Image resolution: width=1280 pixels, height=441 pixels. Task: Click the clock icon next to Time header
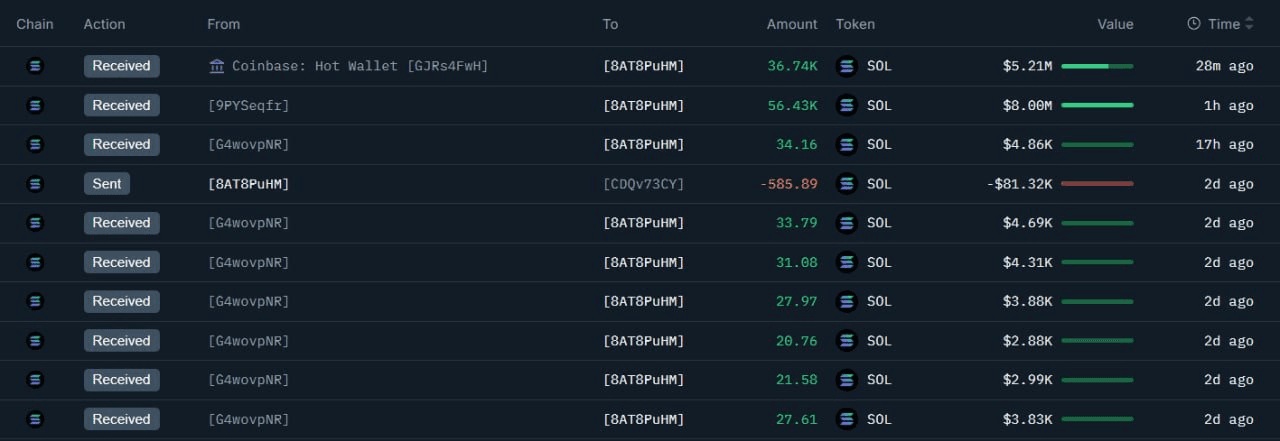(1194, 24)
